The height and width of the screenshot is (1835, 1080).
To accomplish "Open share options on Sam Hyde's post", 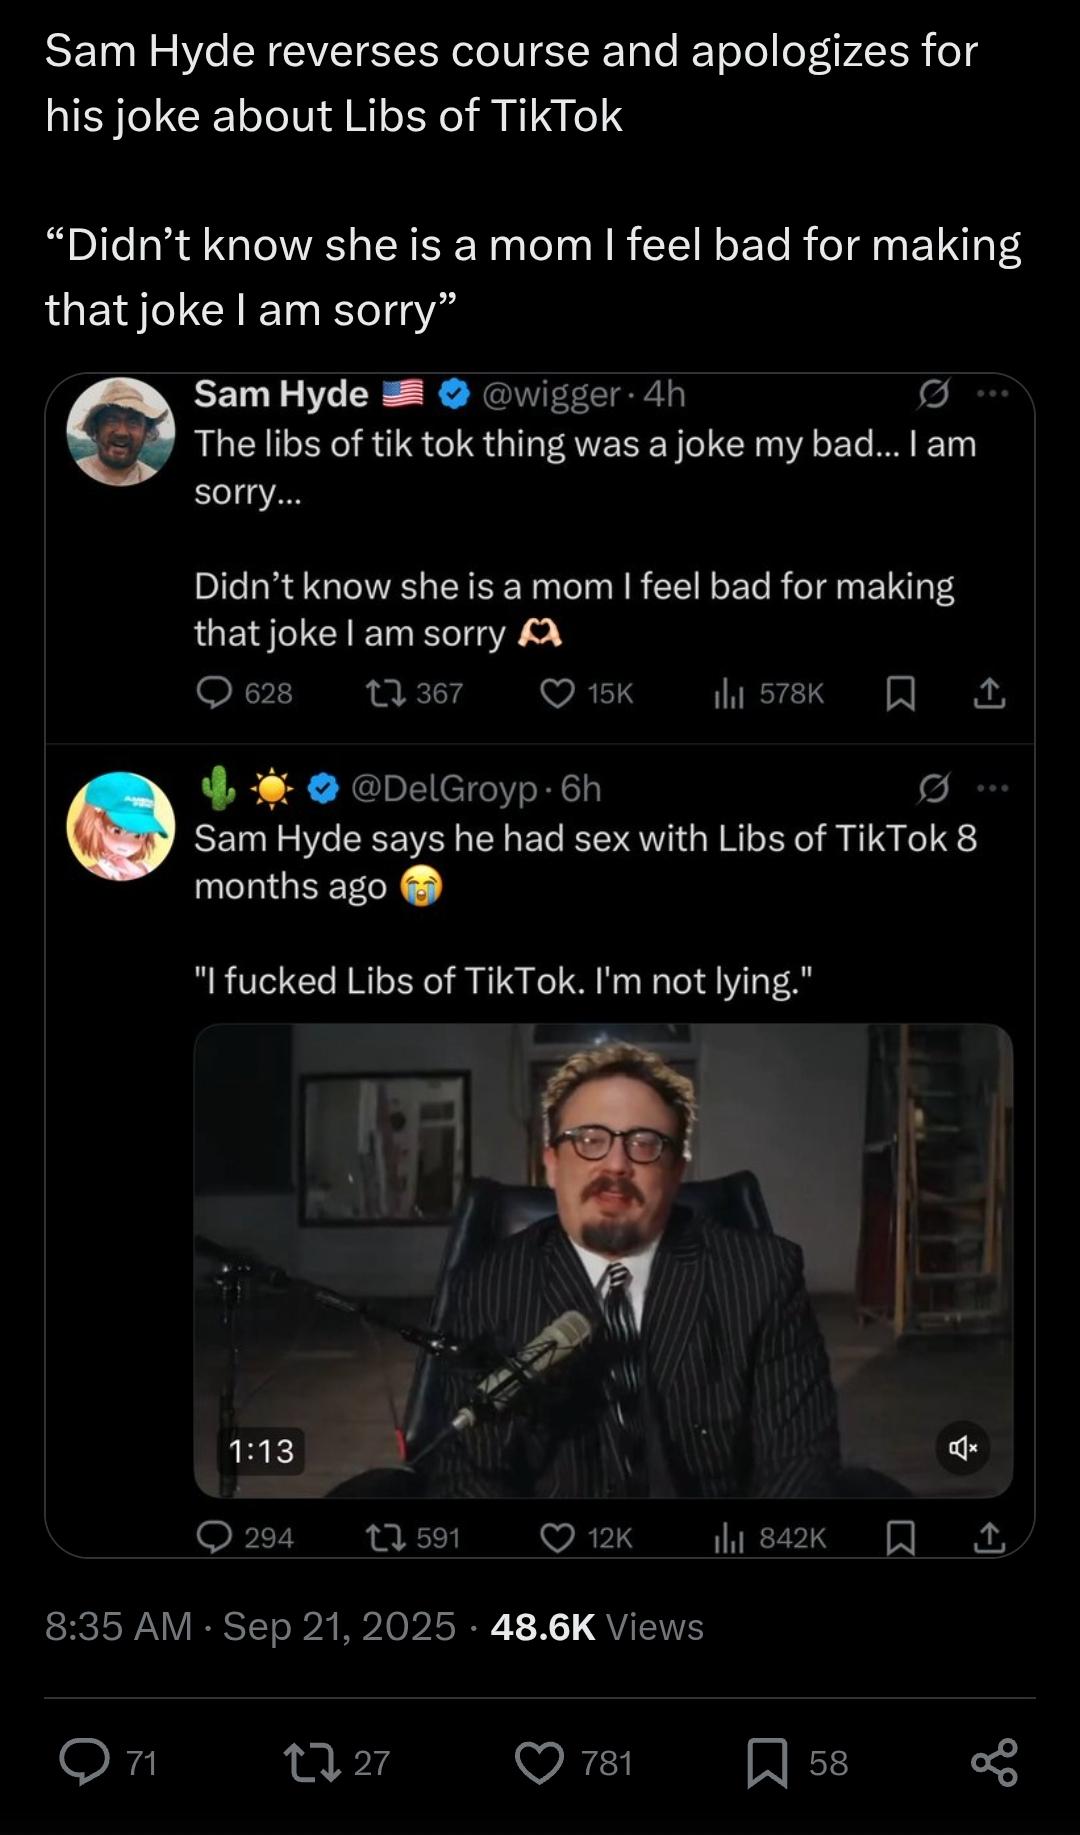I will (x=989, y=693).
